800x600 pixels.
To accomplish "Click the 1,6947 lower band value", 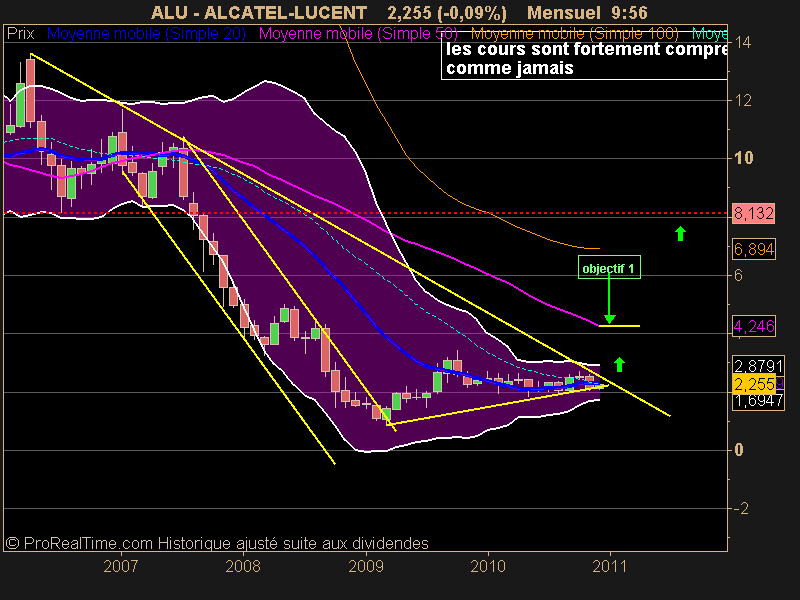I will [758, 401].
